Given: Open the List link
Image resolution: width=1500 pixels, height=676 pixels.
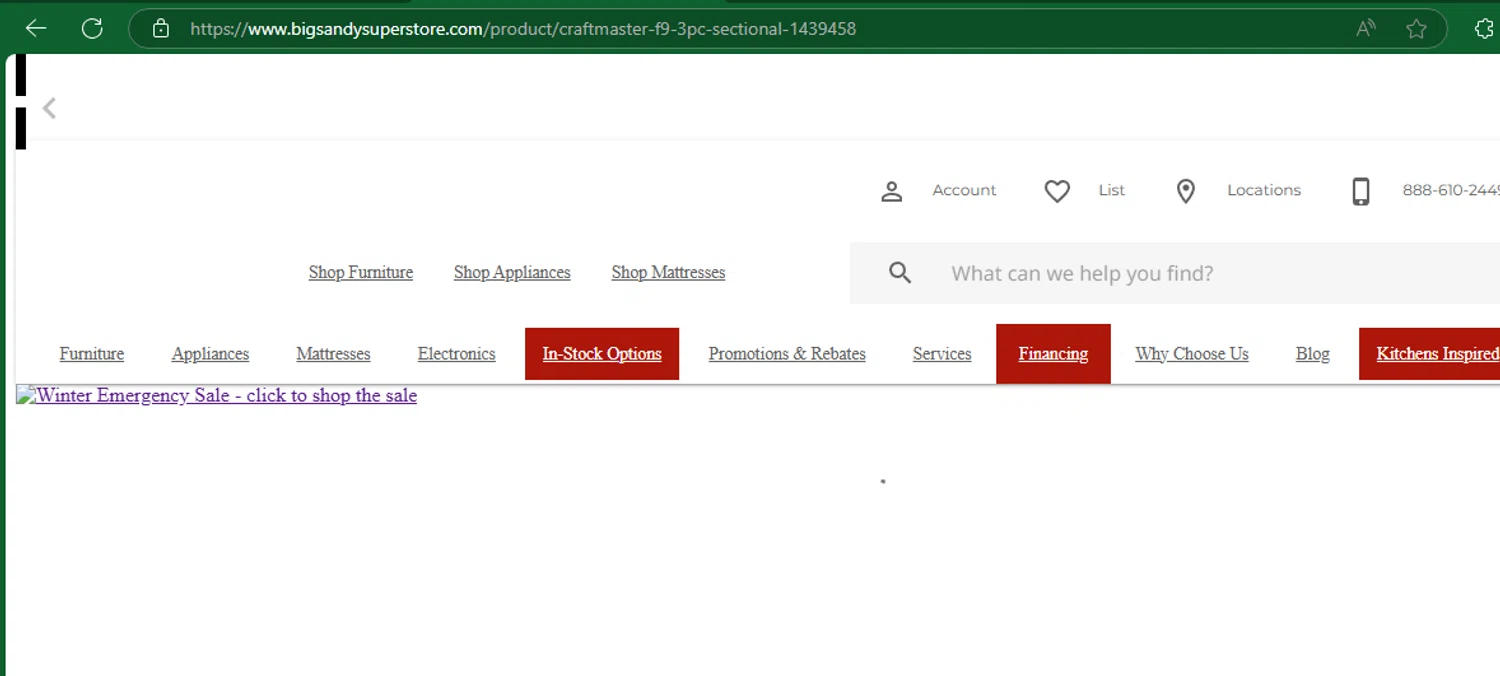Looking at the screenshot, I should coord(1112,190).
